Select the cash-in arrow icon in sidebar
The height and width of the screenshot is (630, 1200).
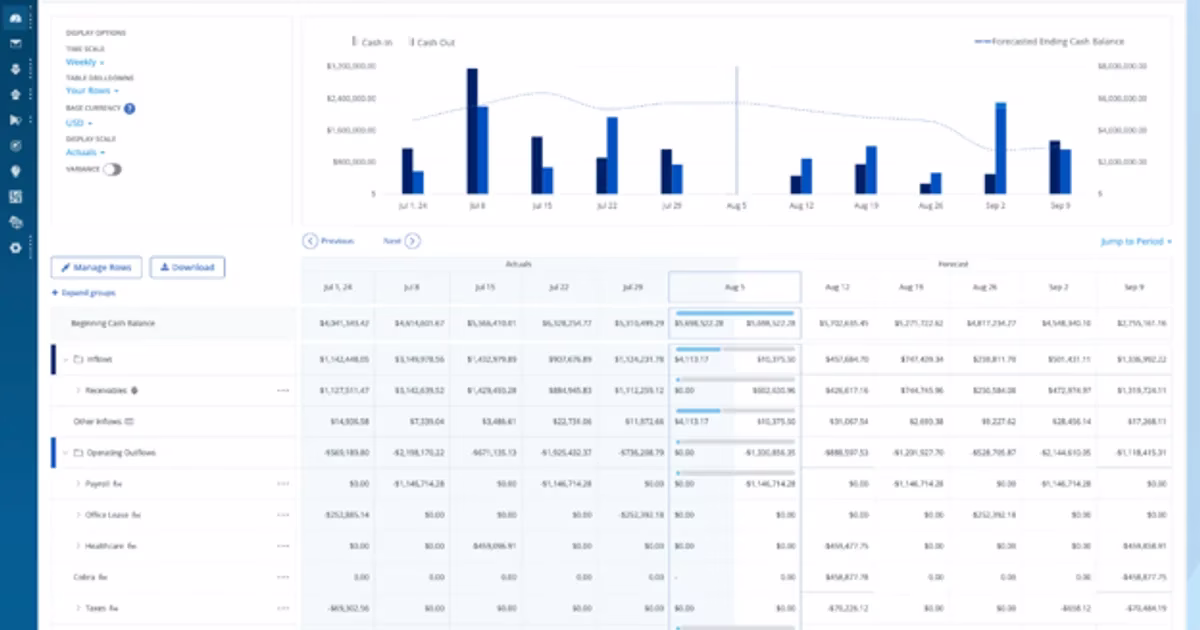(14, 69)
